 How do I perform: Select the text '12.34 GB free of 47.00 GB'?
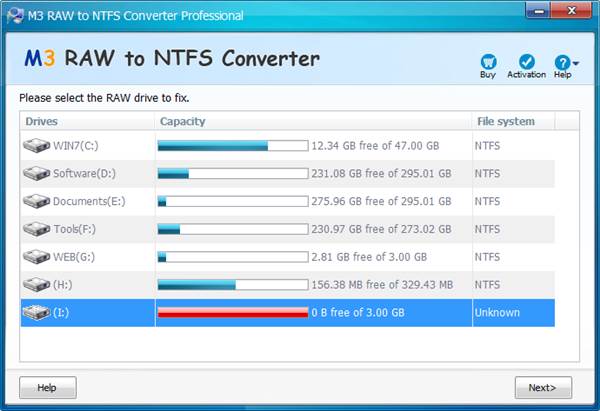pos(375,145)
